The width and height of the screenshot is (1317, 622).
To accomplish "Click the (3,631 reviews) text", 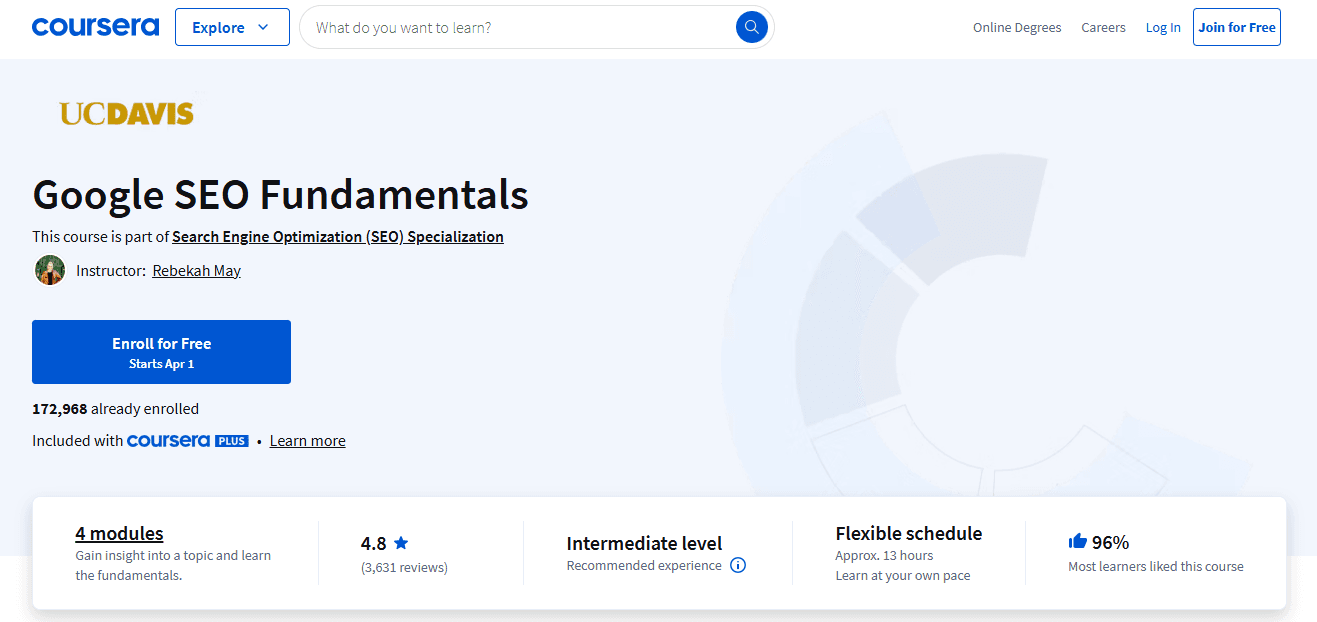I will (404, 568).
